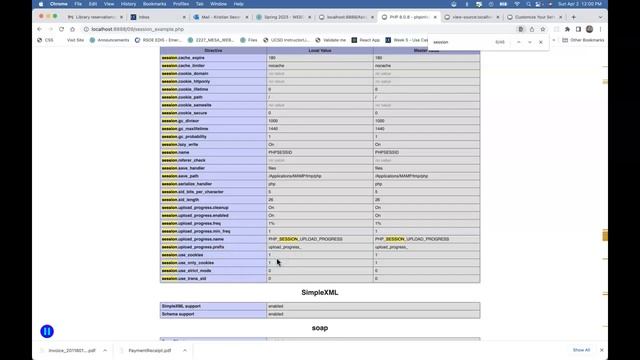Image resolution: width=640 pixels, height=360 pixels.
Task: Expand the PaymentReceipt.pdf download chevron
Action: (184, 350)
